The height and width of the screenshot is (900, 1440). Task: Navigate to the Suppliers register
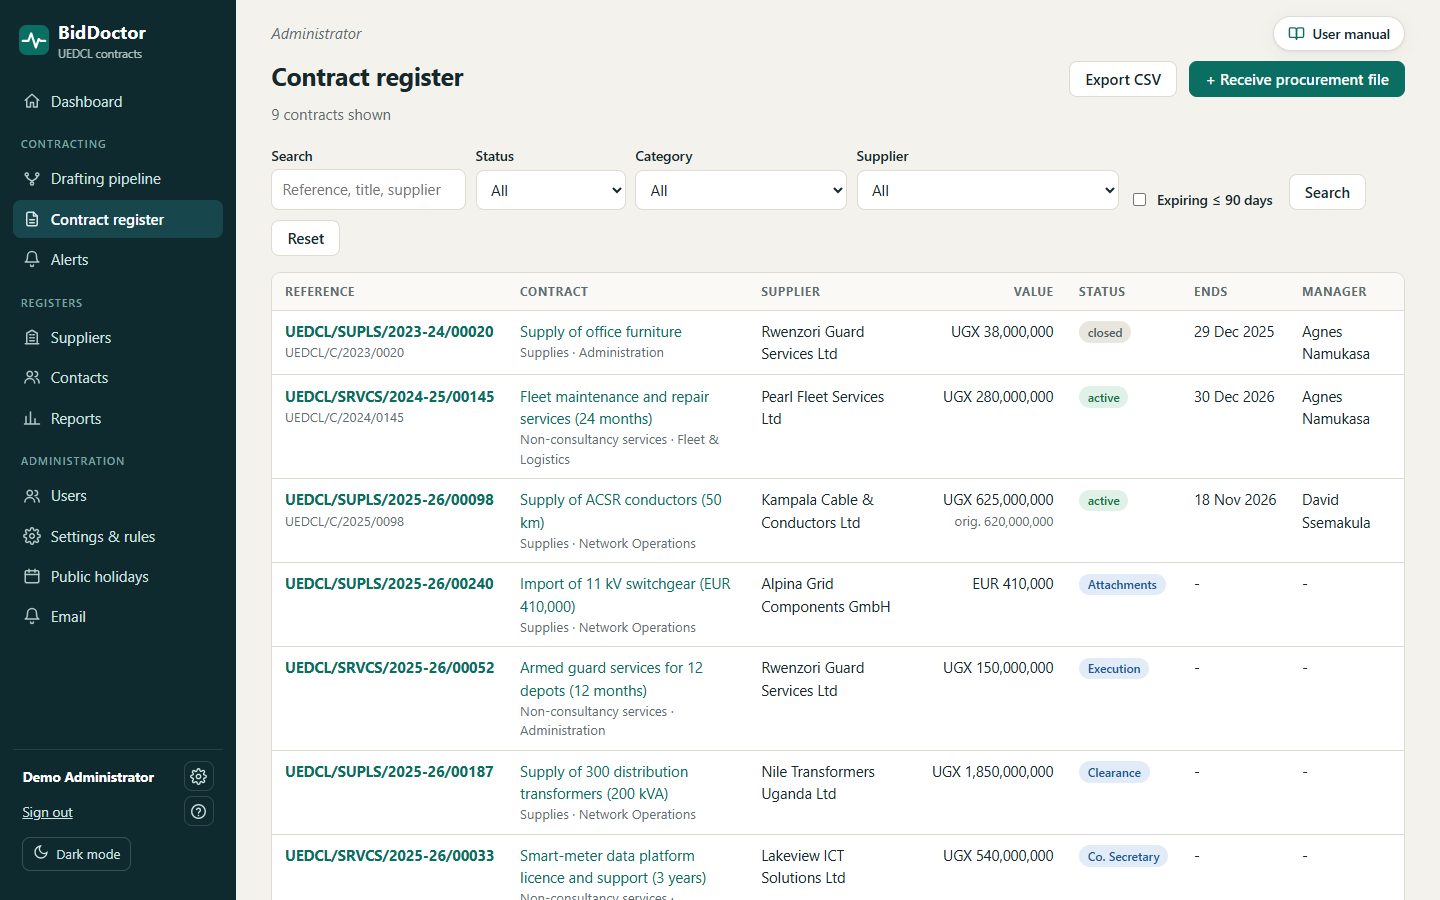(118, 337)
